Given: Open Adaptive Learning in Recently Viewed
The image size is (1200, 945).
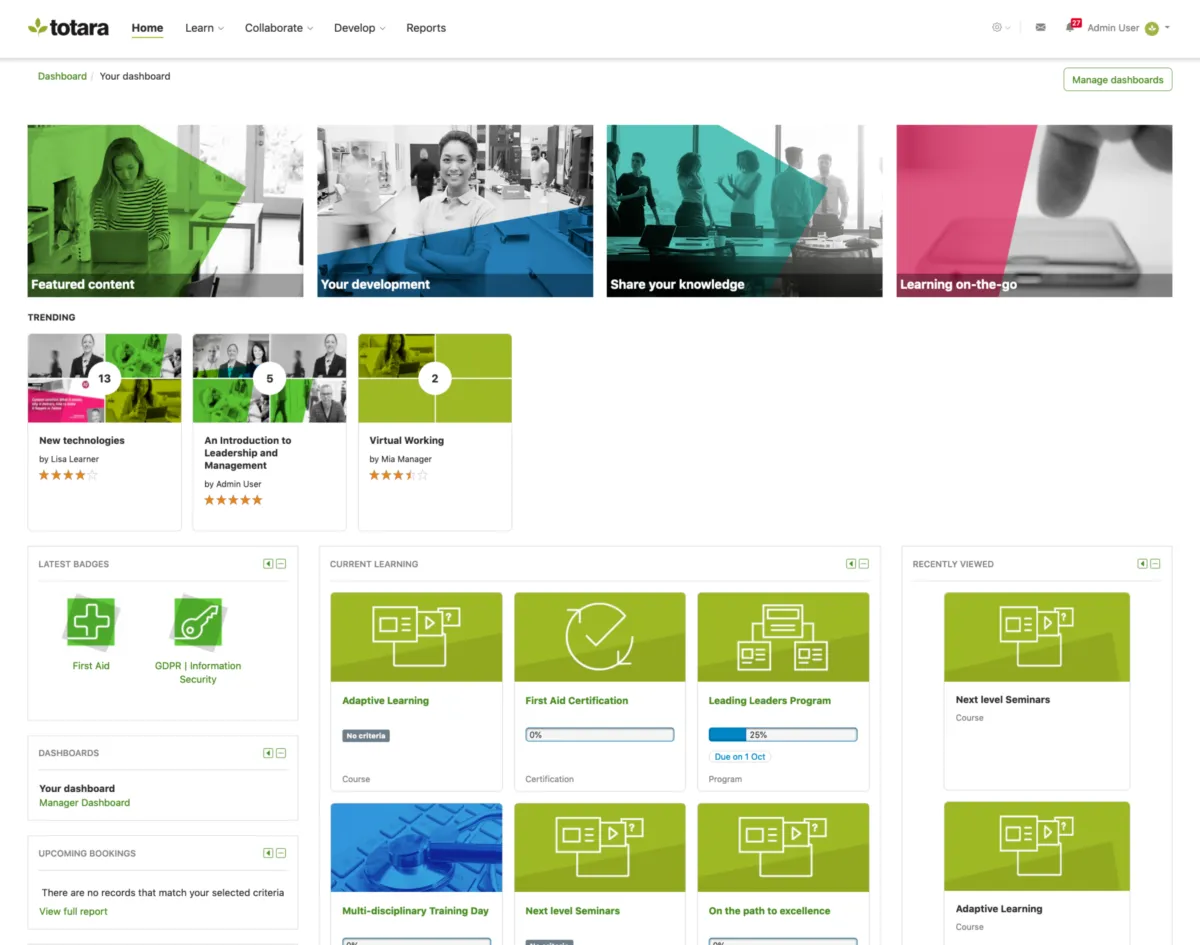Looking at the screenshot, I should (x=999, y=909).
